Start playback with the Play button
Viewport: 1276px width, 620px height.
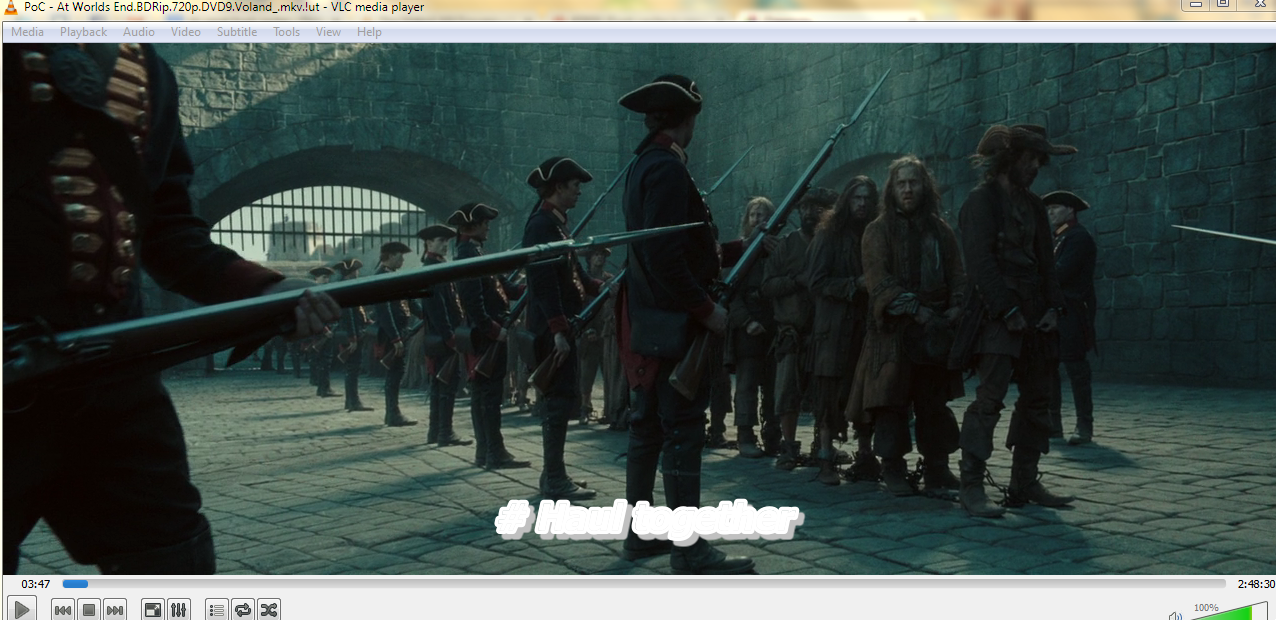pos(21,609)
